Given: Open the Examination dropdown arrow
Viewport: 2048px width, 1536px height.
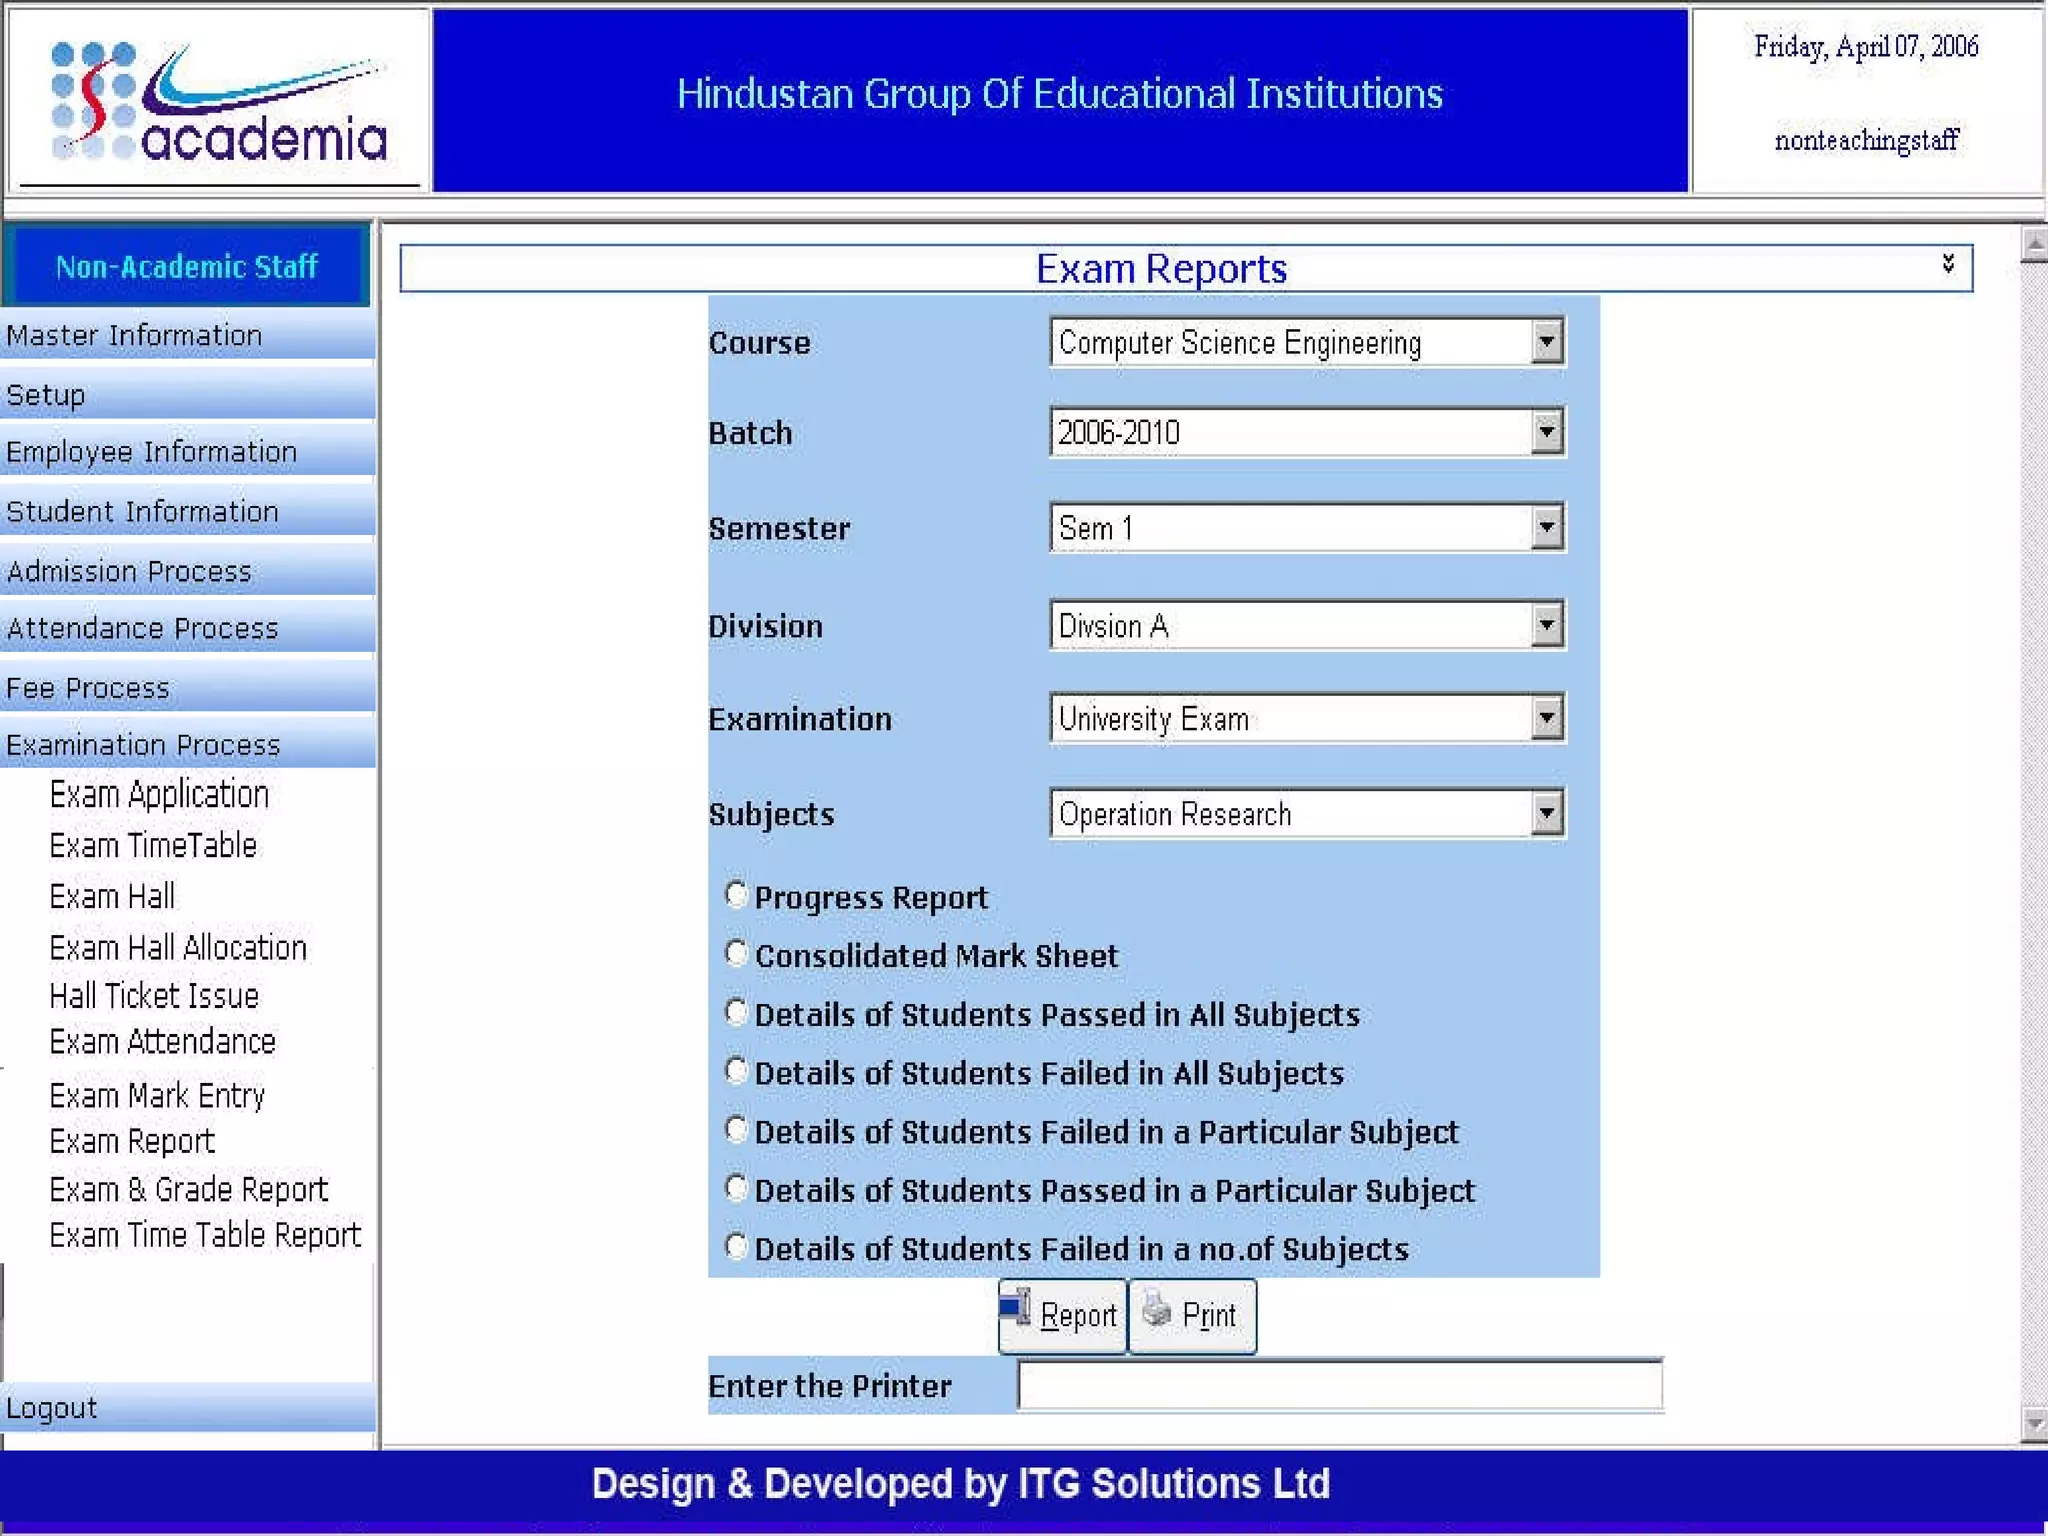Looking at the screenshot, I should pos(1546,718).
